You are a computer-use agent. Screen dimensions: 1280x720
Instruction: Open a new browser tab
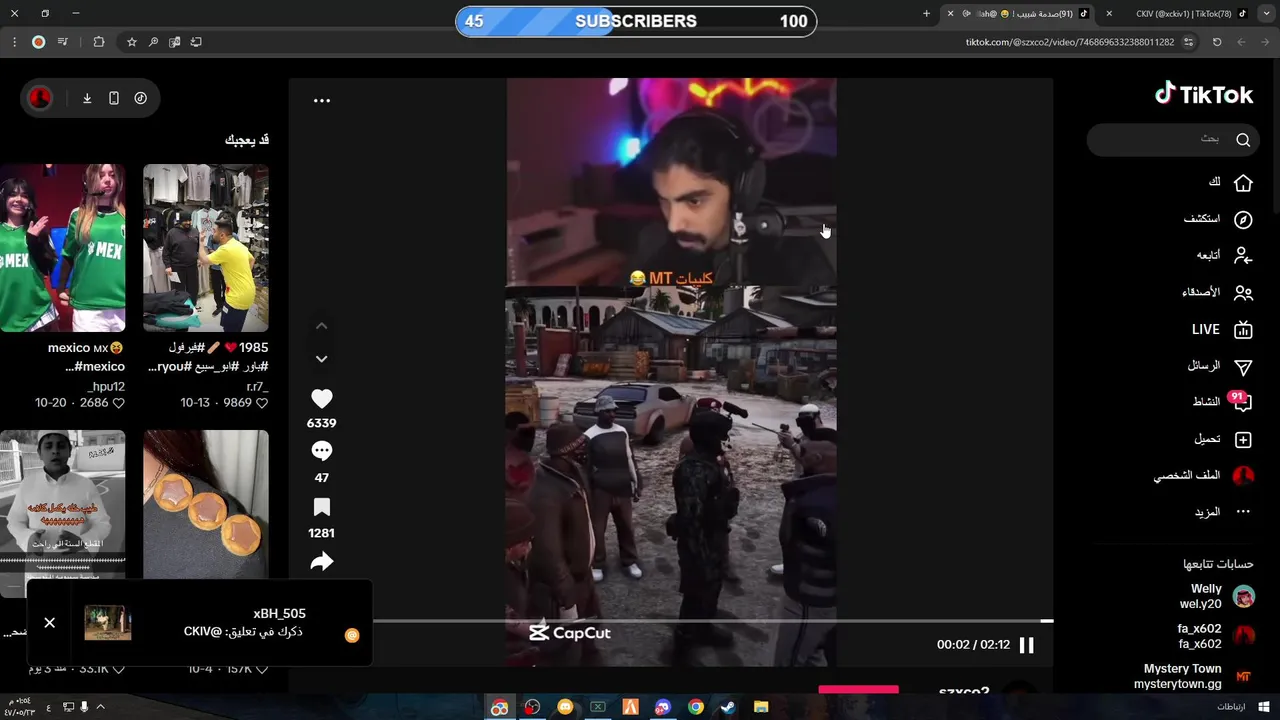(926, 13)
